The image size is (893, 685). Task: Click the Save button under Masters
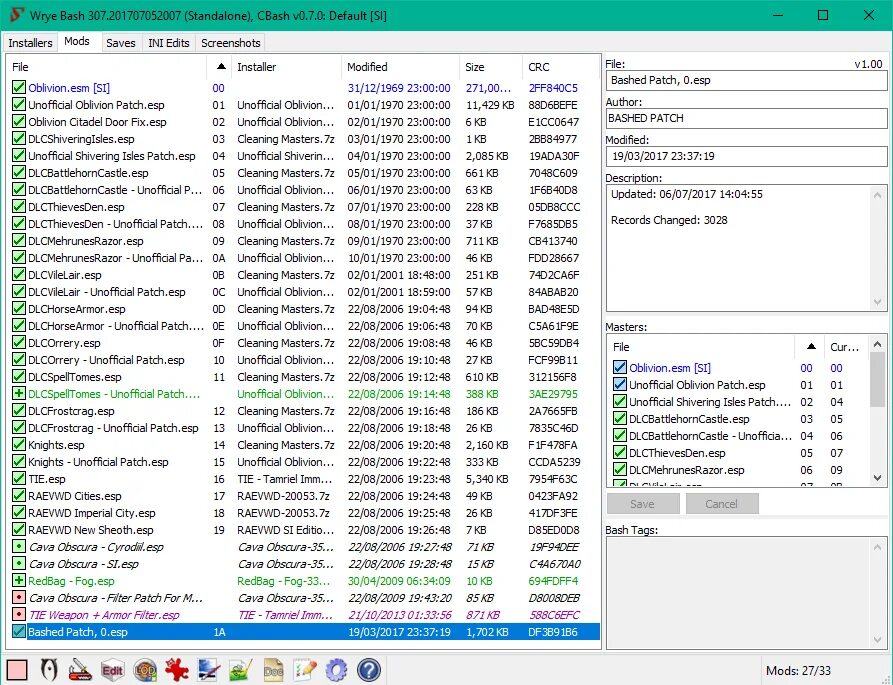(642, 504)
